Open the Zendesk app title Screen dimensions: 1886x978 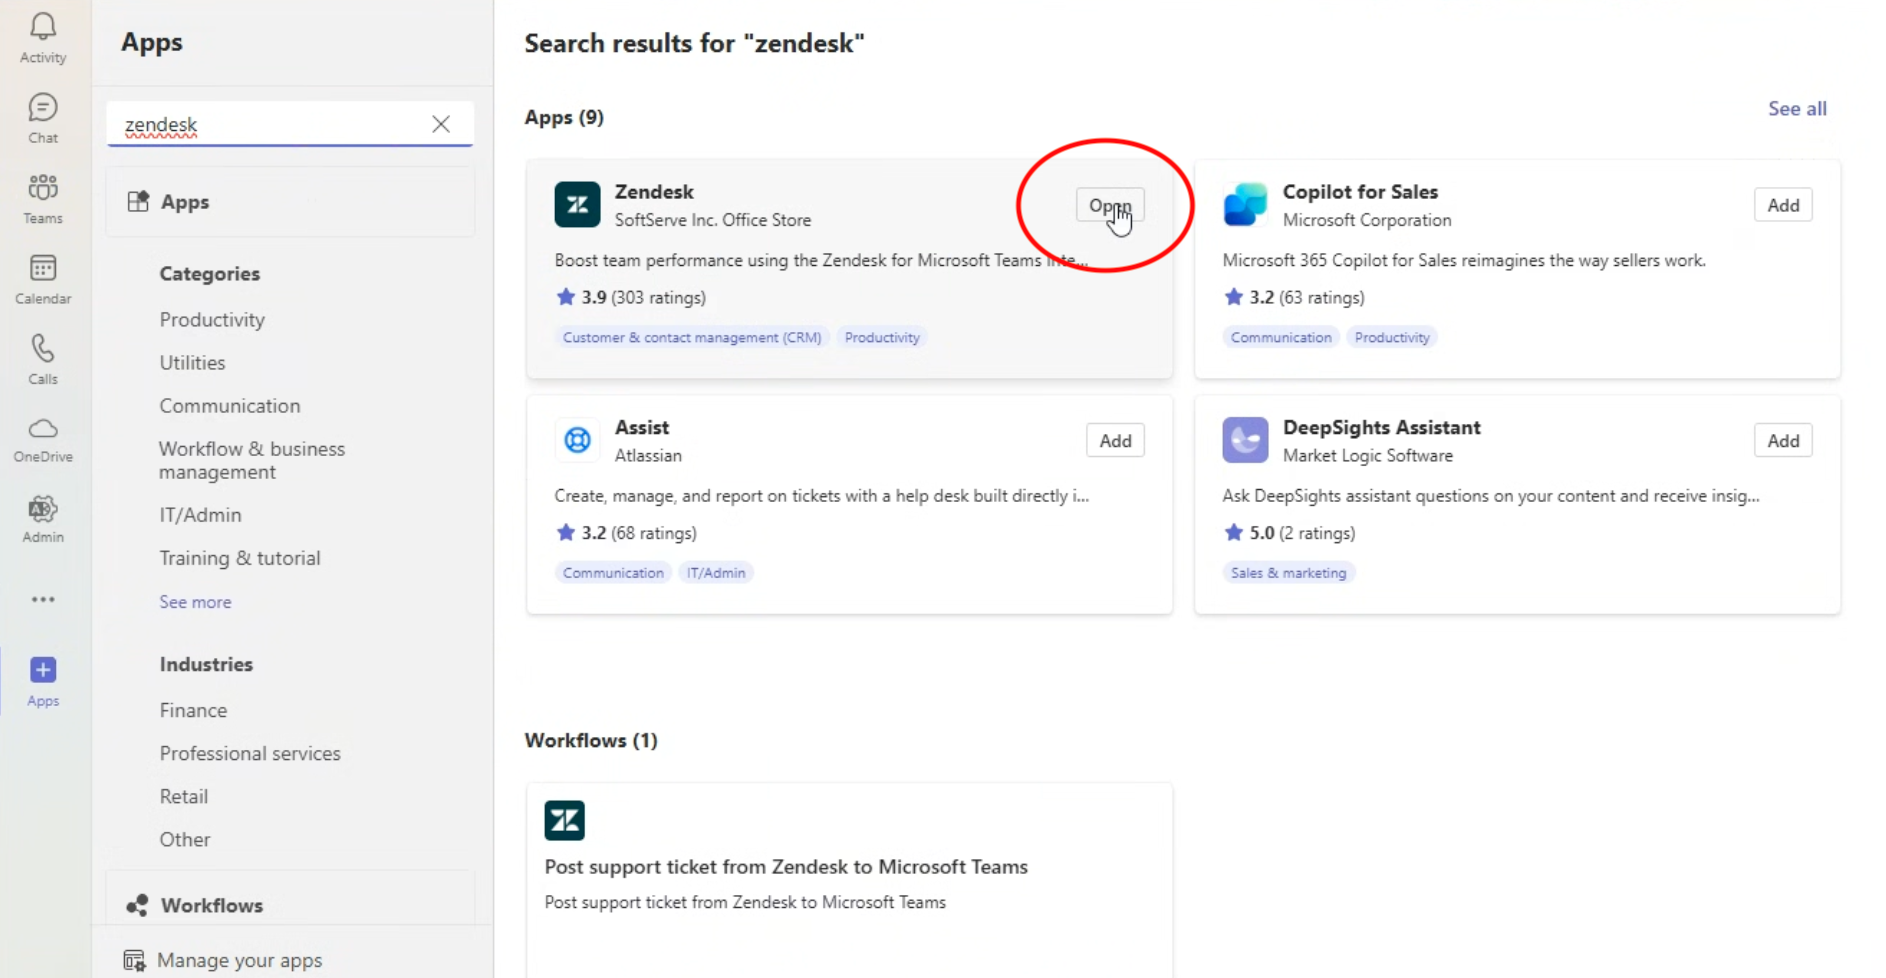click(x=654, y=192)
